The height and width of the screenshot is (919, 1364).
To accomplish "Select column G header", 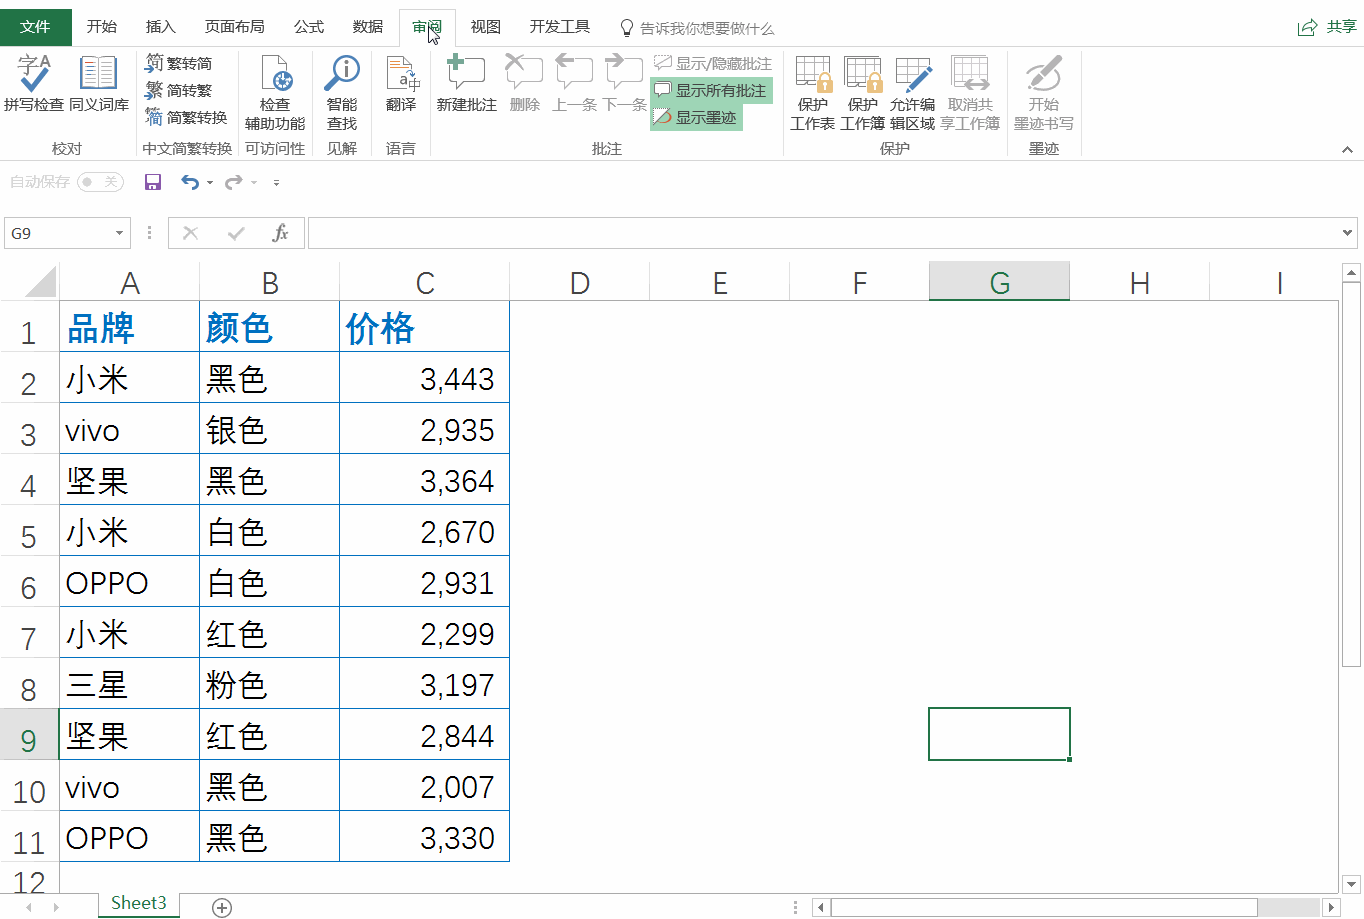I will 999,282.
